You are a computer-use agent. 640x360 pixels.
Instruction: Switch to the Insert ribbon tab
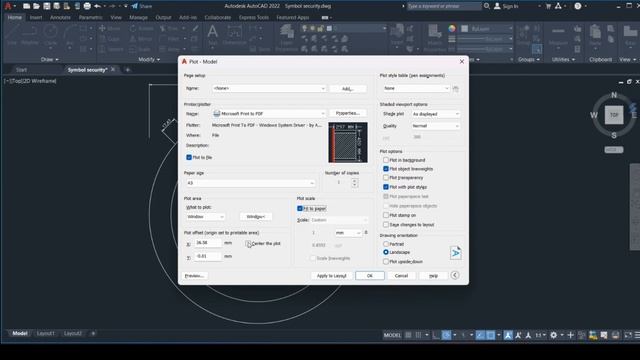(x=36, y=18)
